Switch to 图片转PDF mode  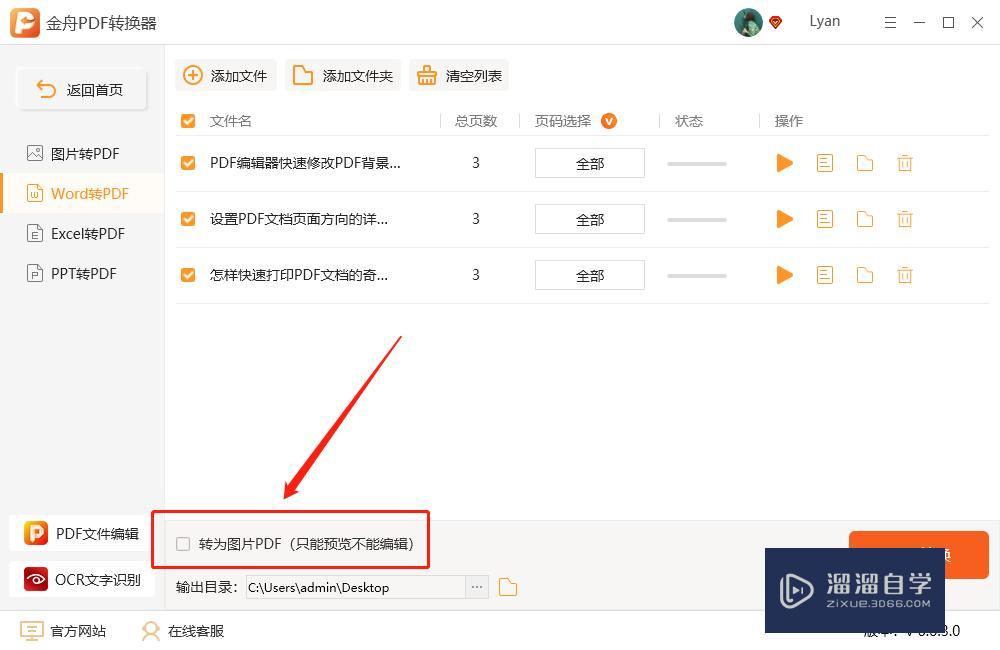[82, 154]
